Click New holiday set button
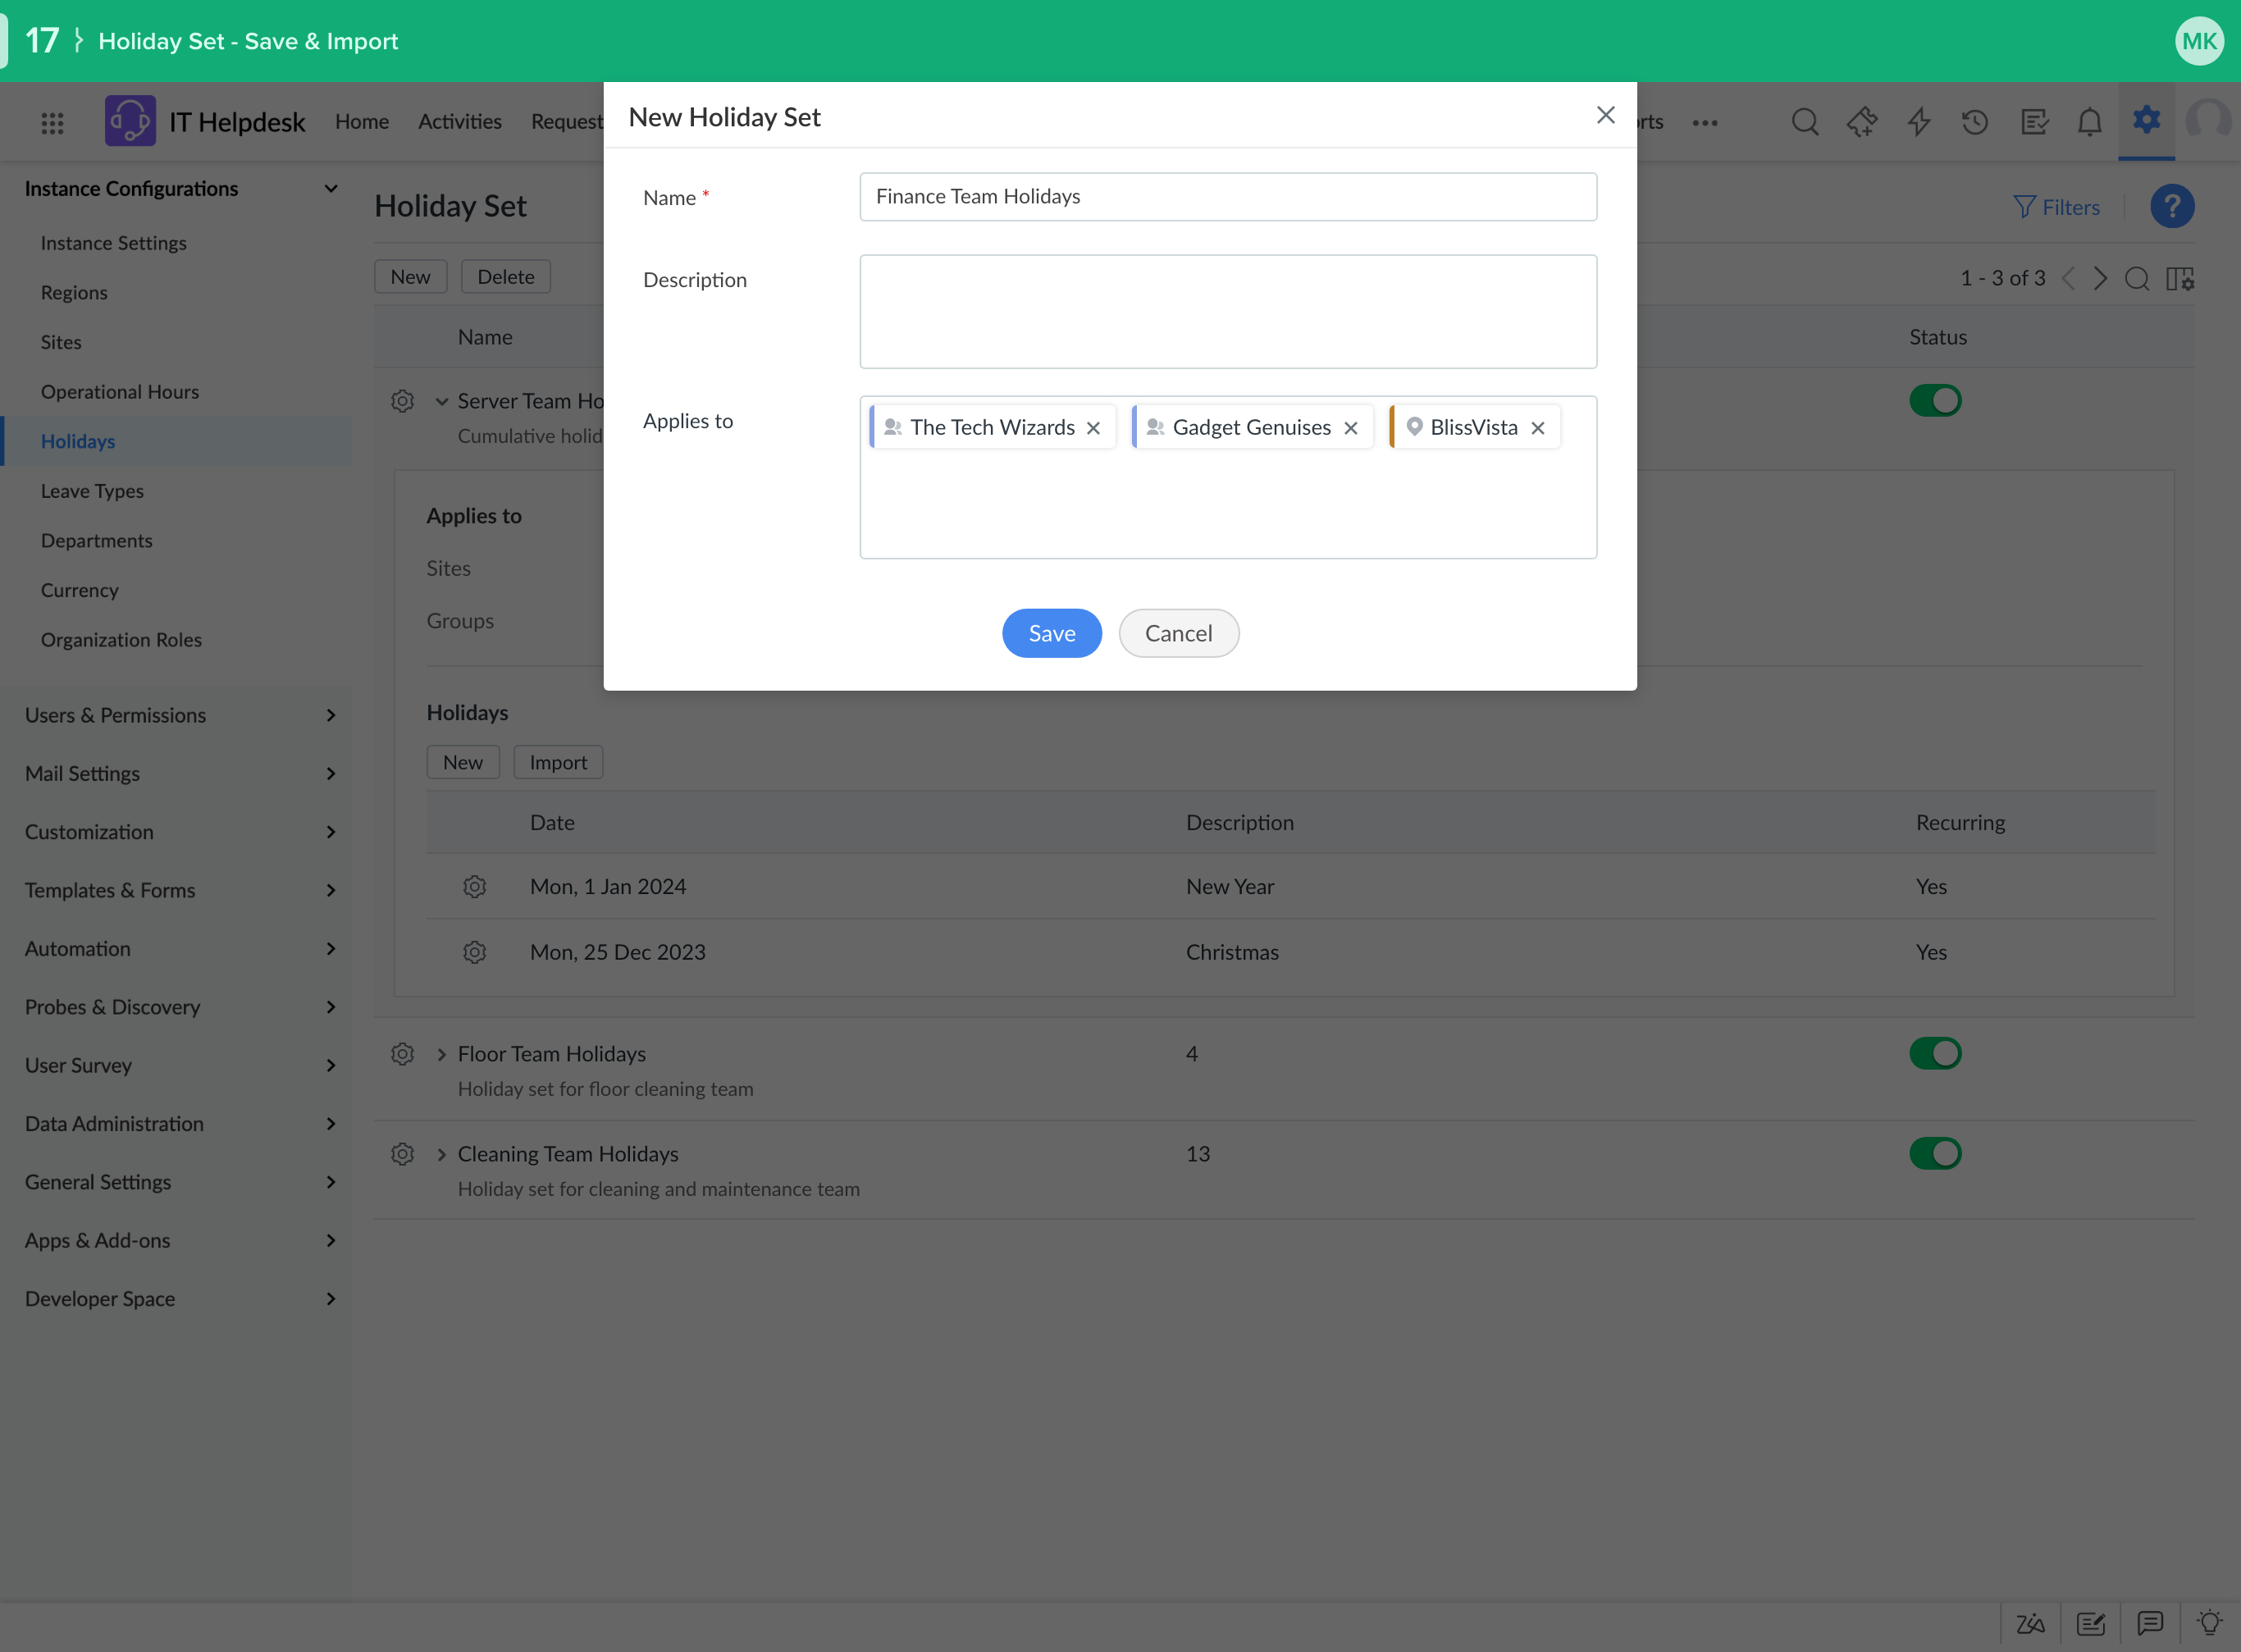 (x=410, y=277)
